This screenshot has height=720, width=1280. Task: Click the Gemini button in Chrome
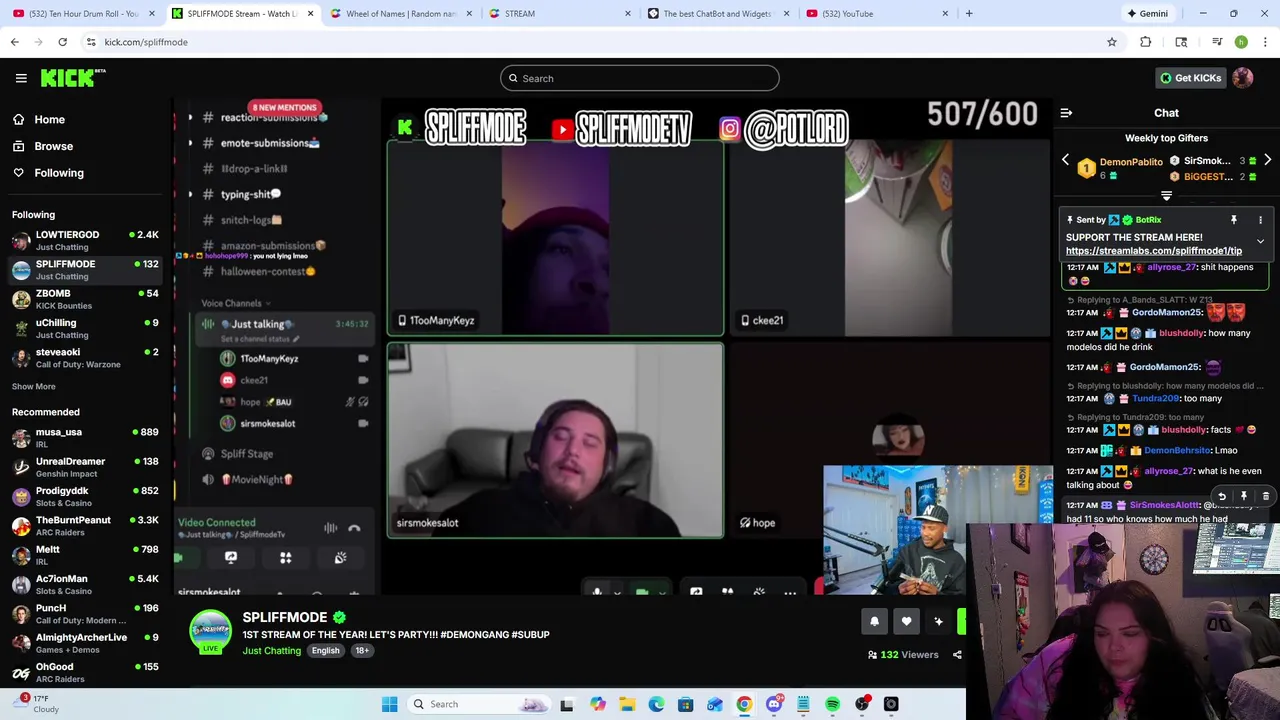[x=1147, y=13]
